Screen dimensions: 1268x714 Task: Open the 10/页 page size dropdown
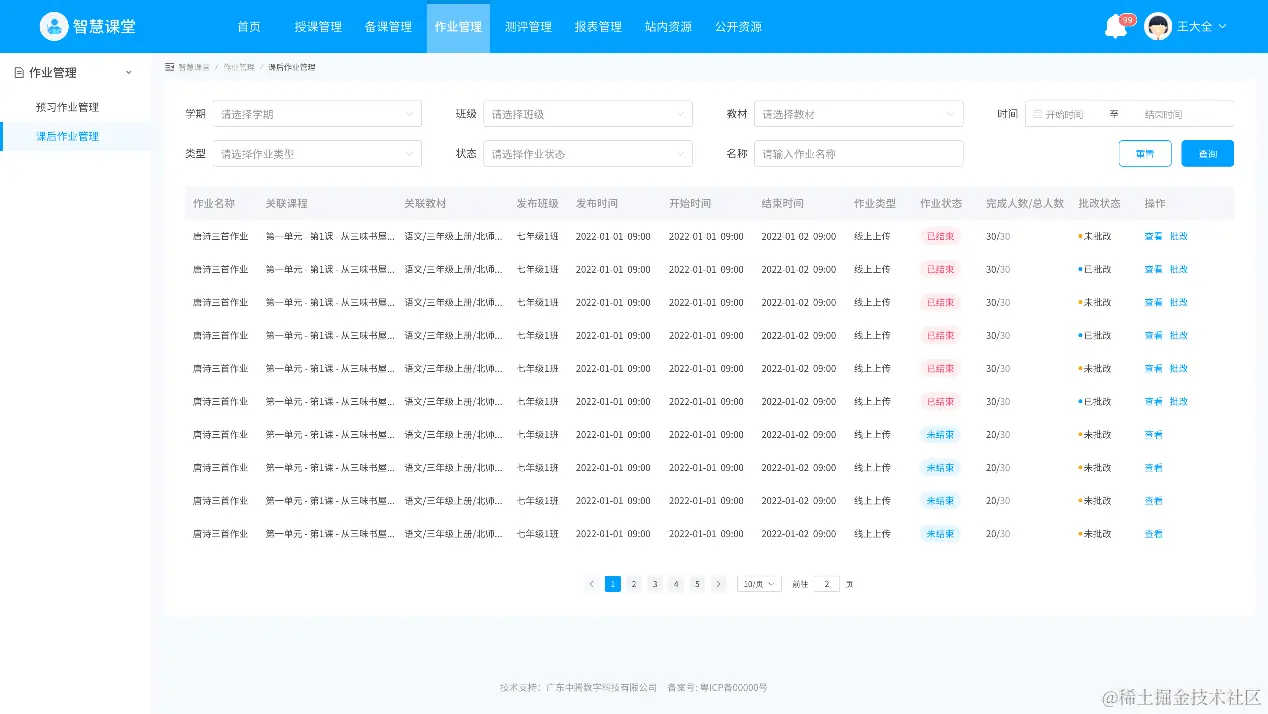coord(759,583)
